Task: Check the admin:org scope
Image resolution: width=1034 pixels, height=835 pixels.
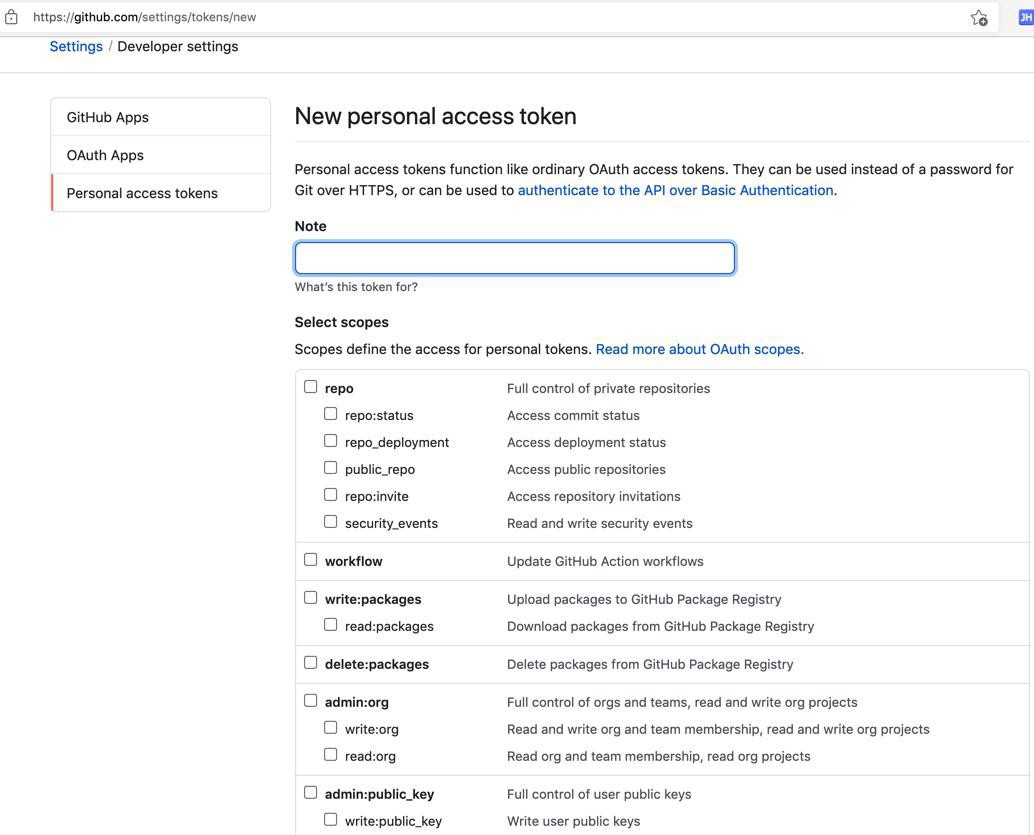Action: (x=311, y=701)
